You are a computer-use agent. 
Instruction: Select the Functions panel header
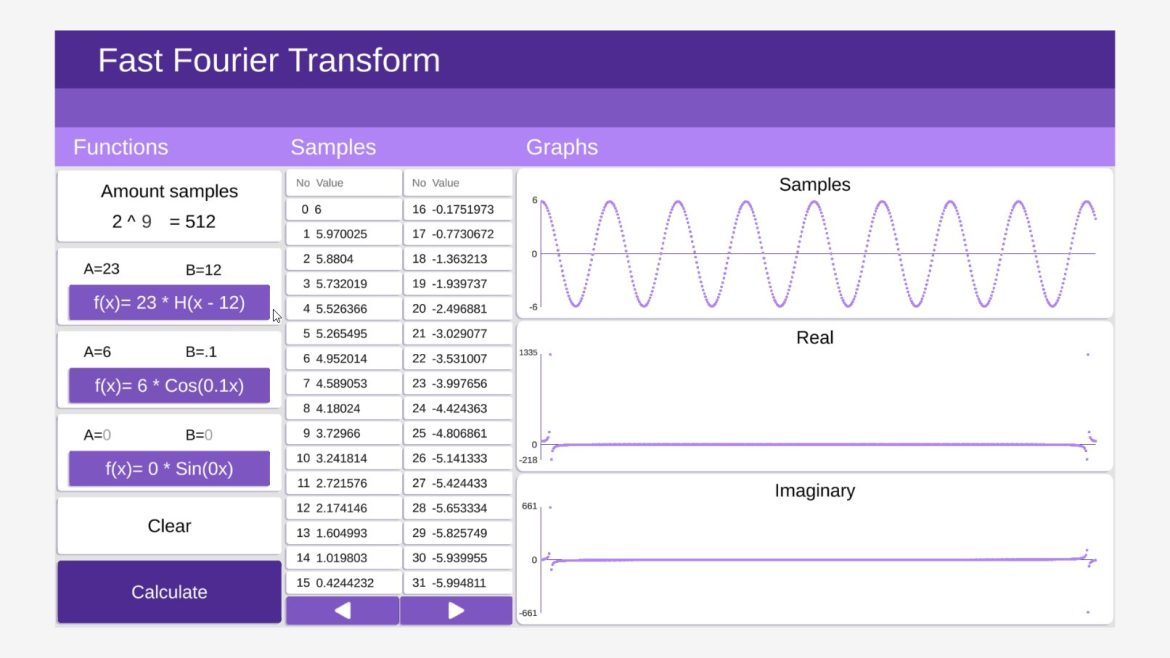120,147
